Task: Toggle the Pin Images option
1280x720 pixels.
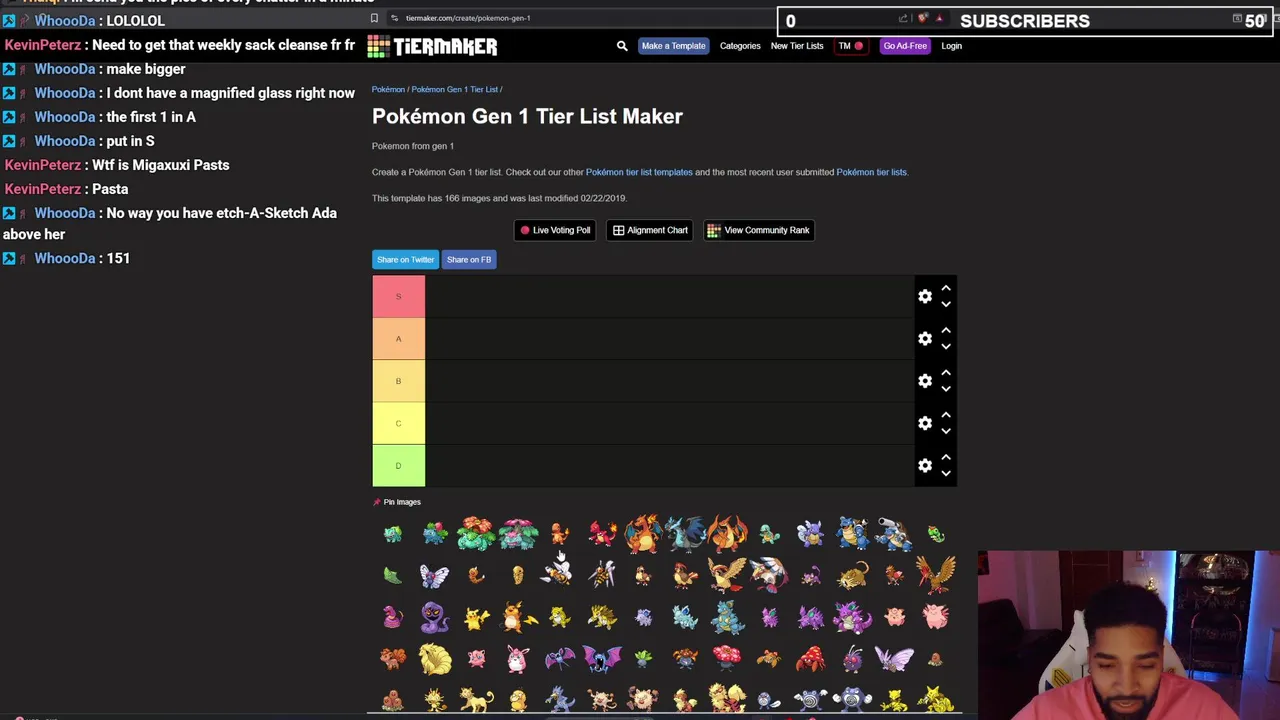Action: point(397,502)
